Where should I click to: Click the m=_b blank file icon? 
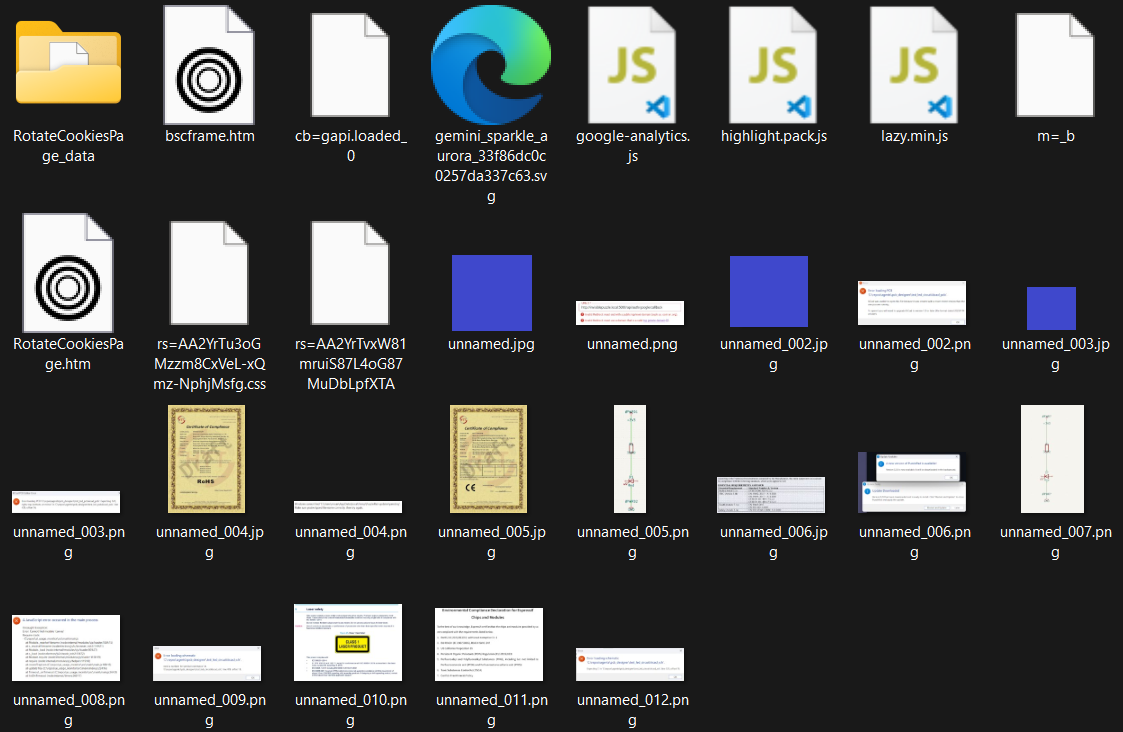pos(1056,64)
